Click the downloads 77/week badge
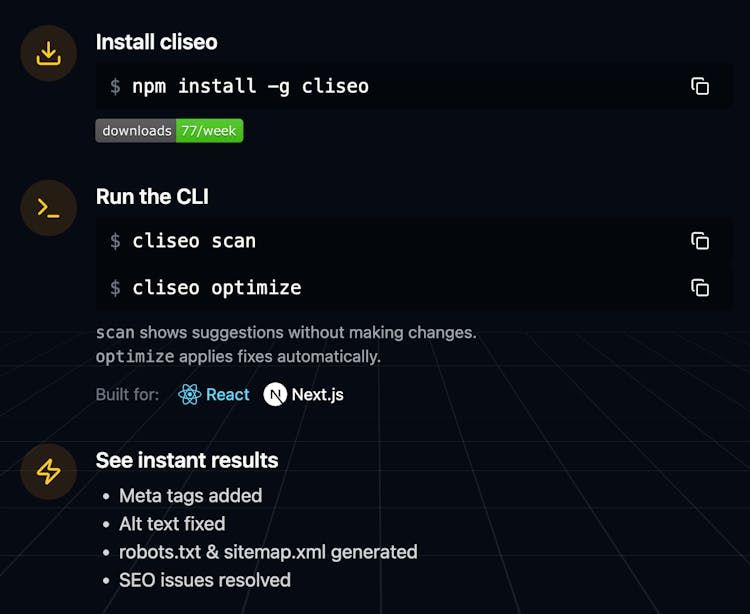The width and height of the screenshot is (750, 614). [x=169, y=131]
